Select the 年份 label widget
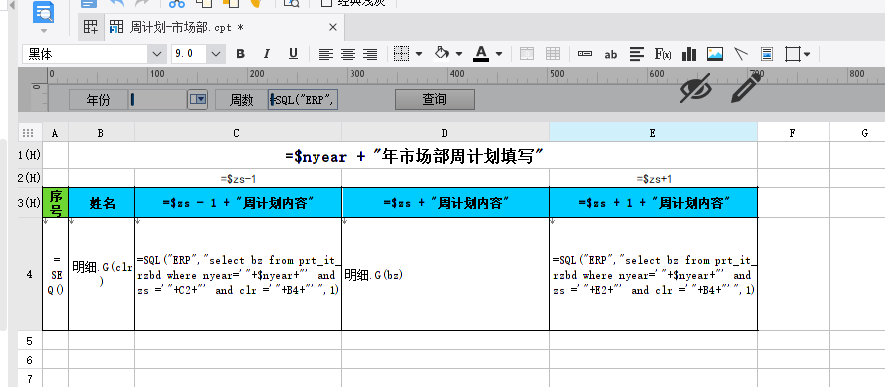 [x=98, y=100]
